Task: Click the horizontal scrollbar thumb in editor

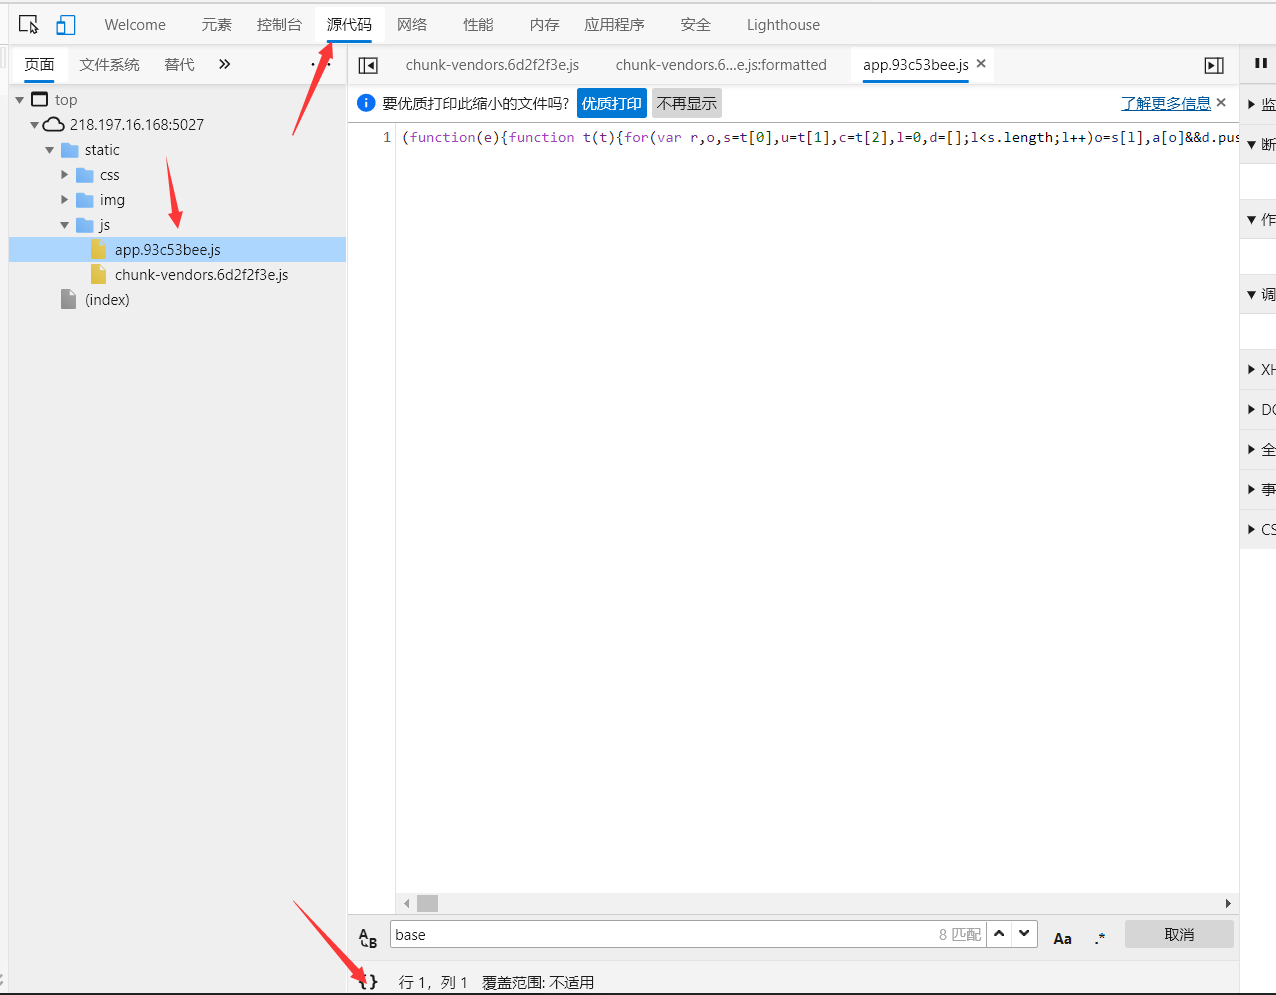Action: (x=428, y=903)
